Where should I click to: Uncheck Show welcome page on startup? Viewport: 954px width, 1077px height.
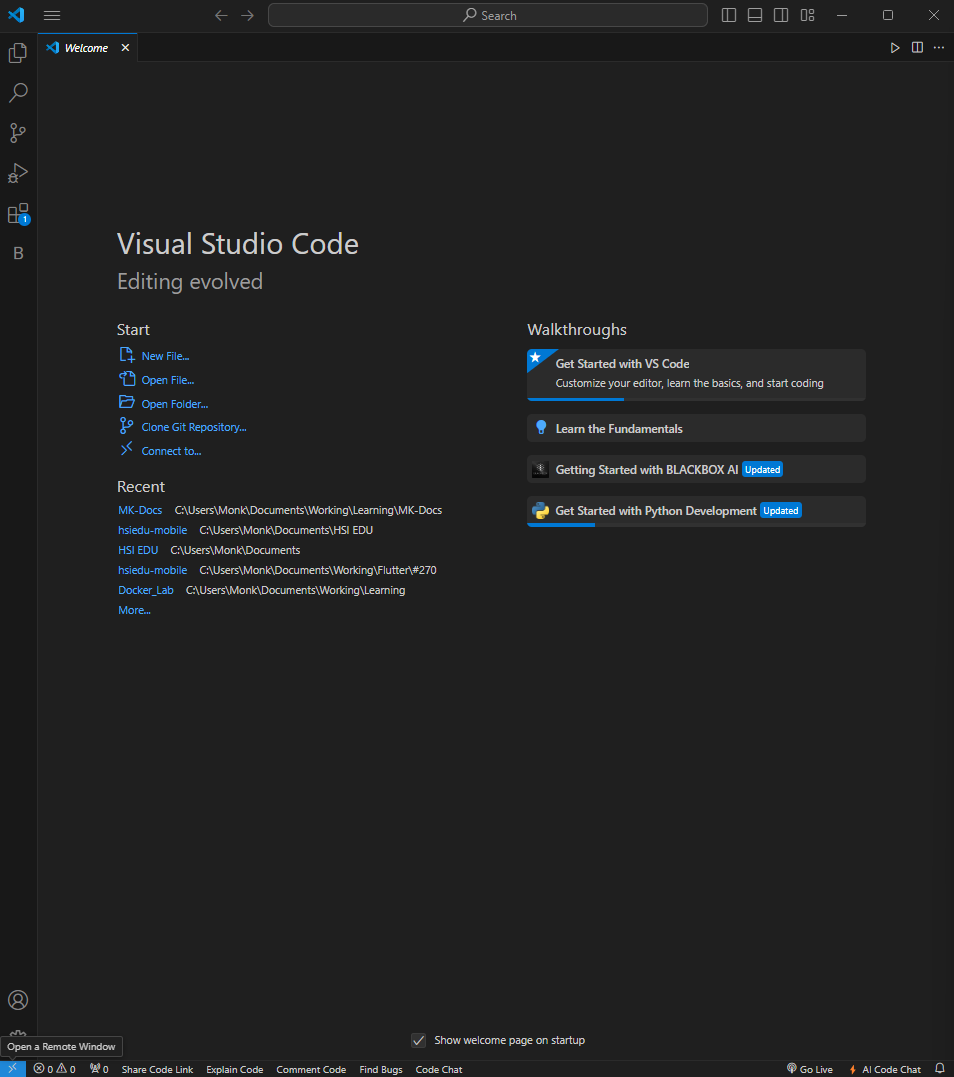coord(419,1040)
